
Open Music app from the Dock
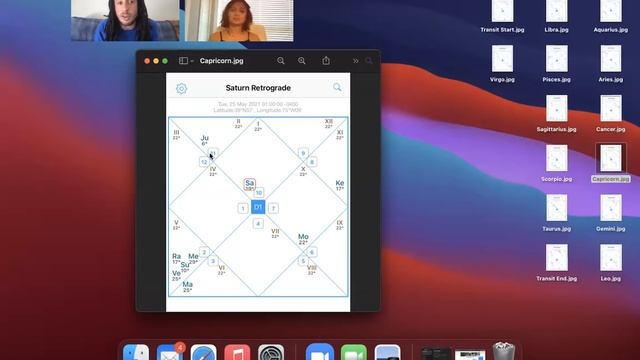237,352
